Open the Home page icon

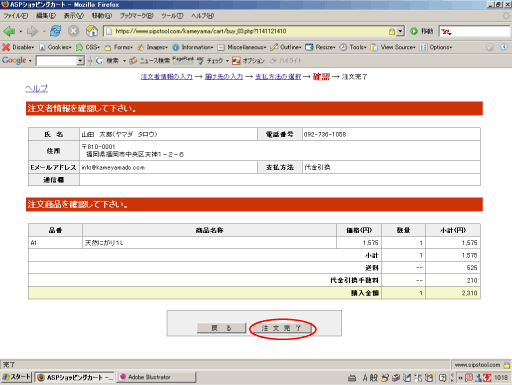(92, 31)
